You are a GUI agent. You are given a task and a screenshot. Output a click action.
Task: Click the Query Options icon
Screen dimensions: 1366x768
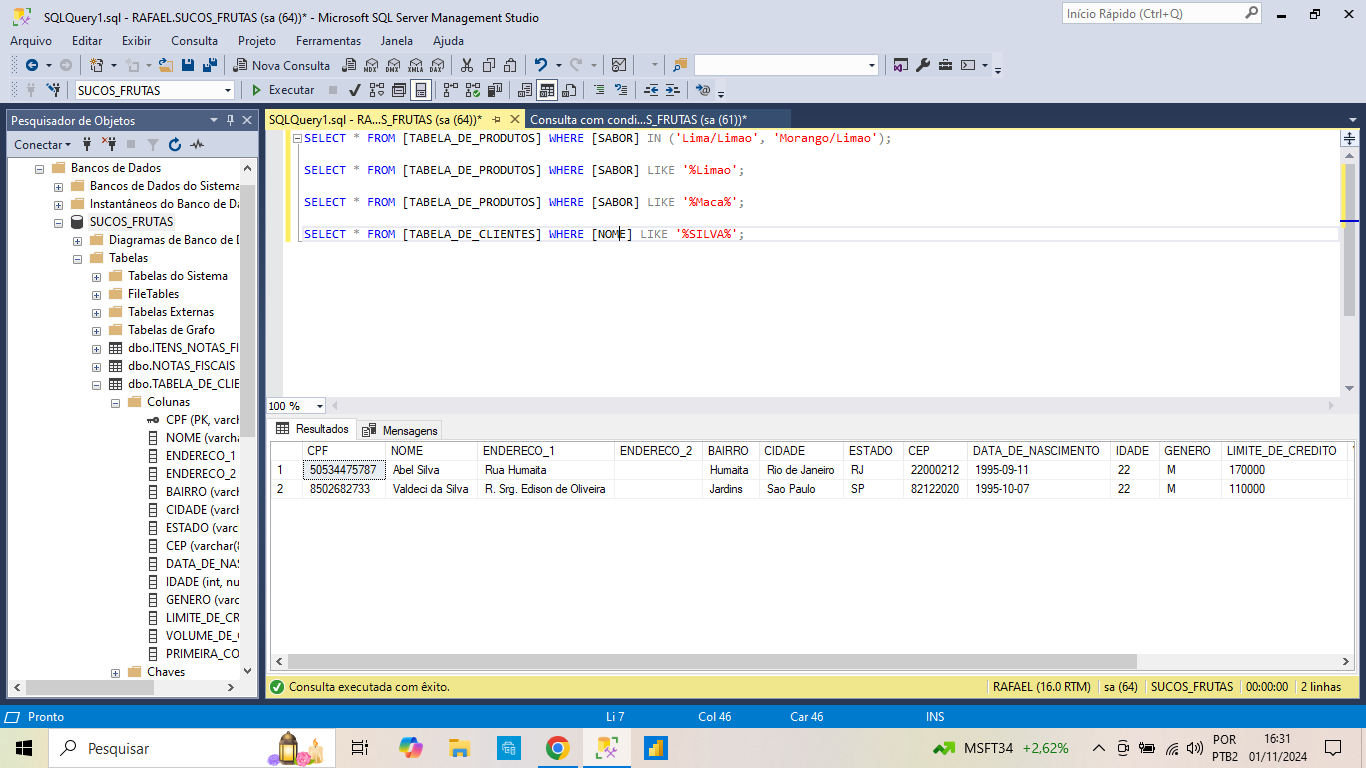pos(399,90)
